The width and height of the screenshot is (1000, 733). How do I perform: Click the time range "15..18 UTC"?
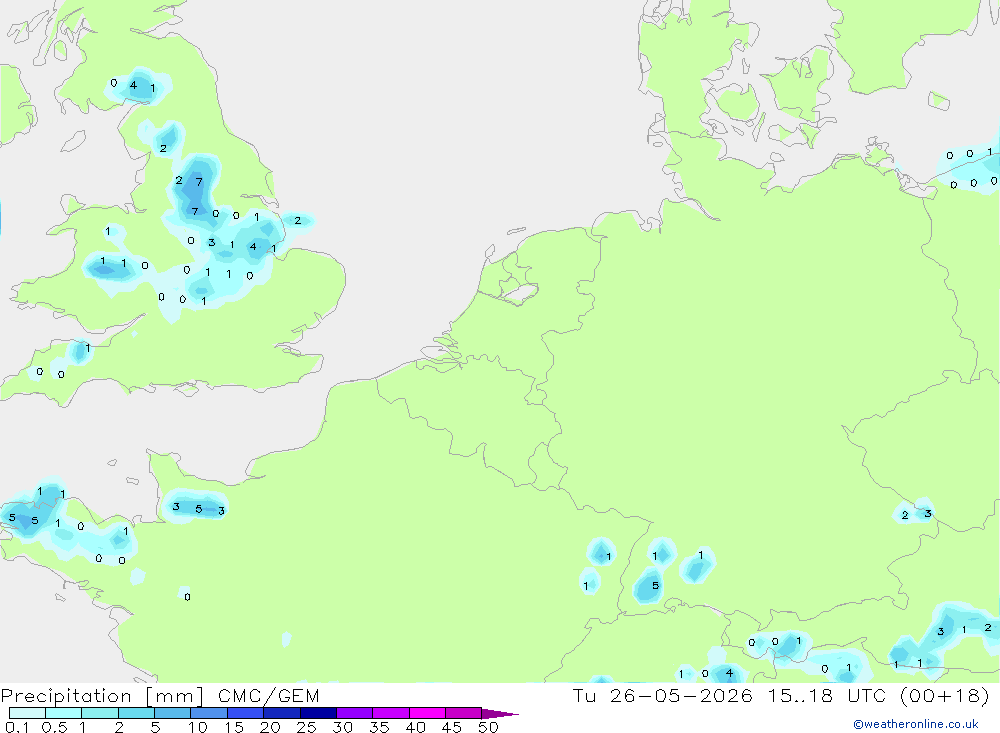point(828,695)
